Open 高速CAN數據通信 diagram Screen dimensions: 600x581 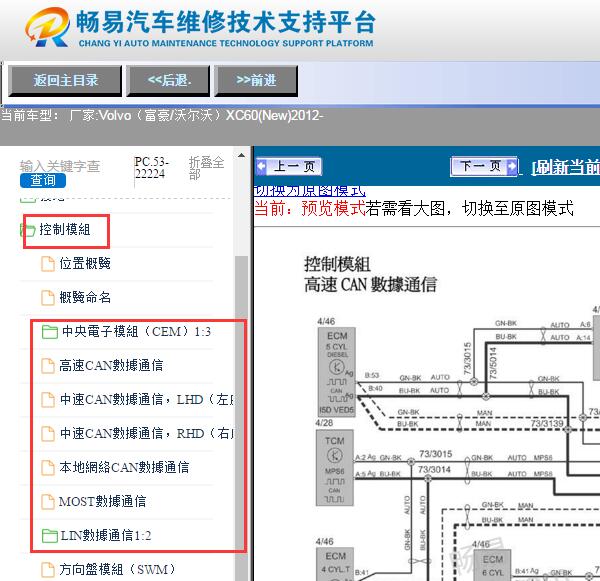coord(111,366)
